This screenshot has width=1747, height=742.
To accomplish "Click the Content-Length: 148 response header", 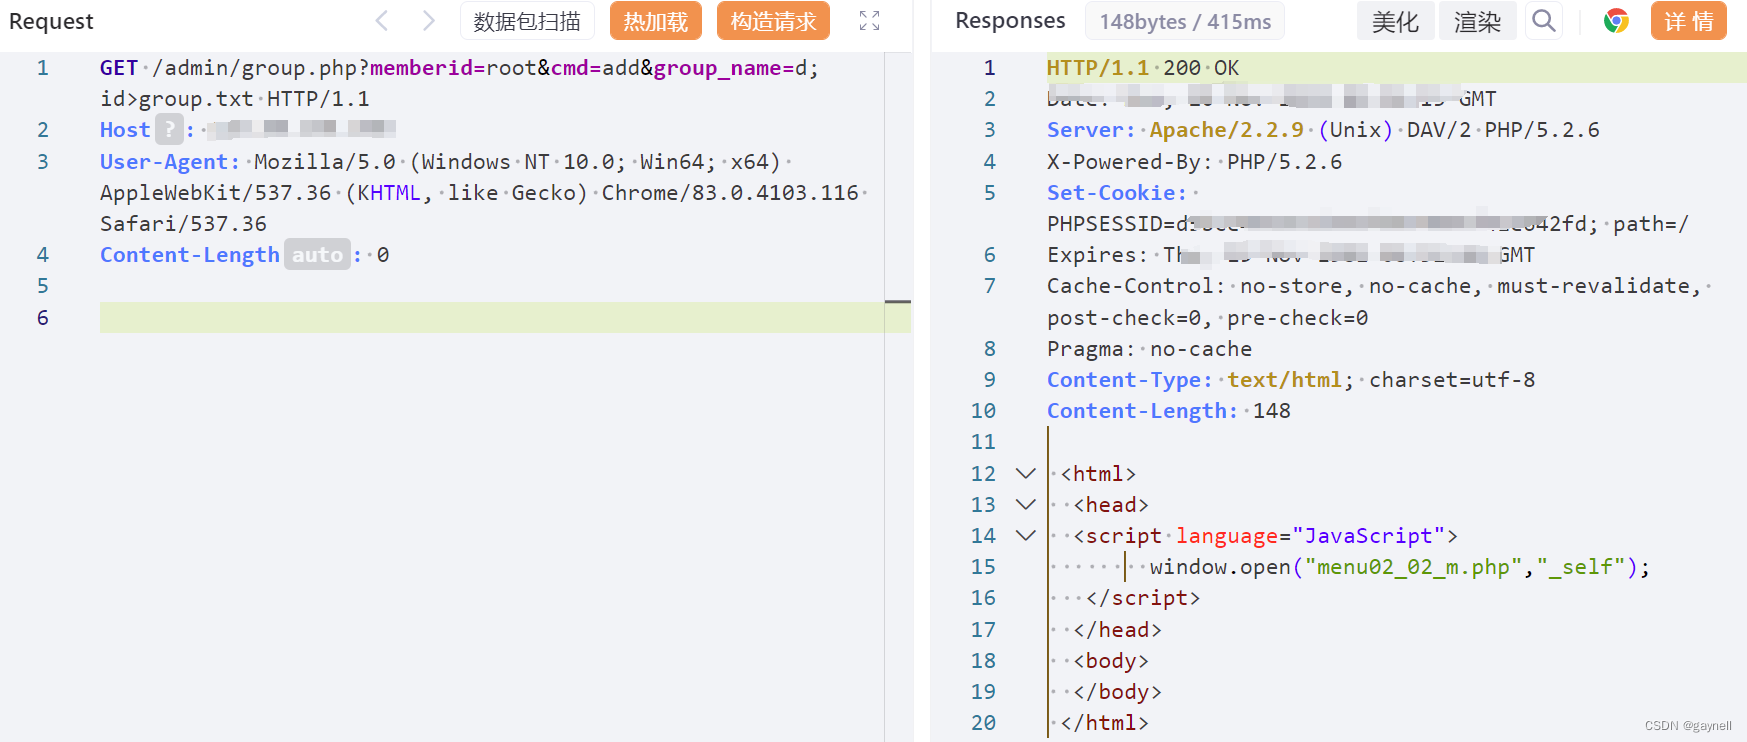I will tap(1168, 411).
